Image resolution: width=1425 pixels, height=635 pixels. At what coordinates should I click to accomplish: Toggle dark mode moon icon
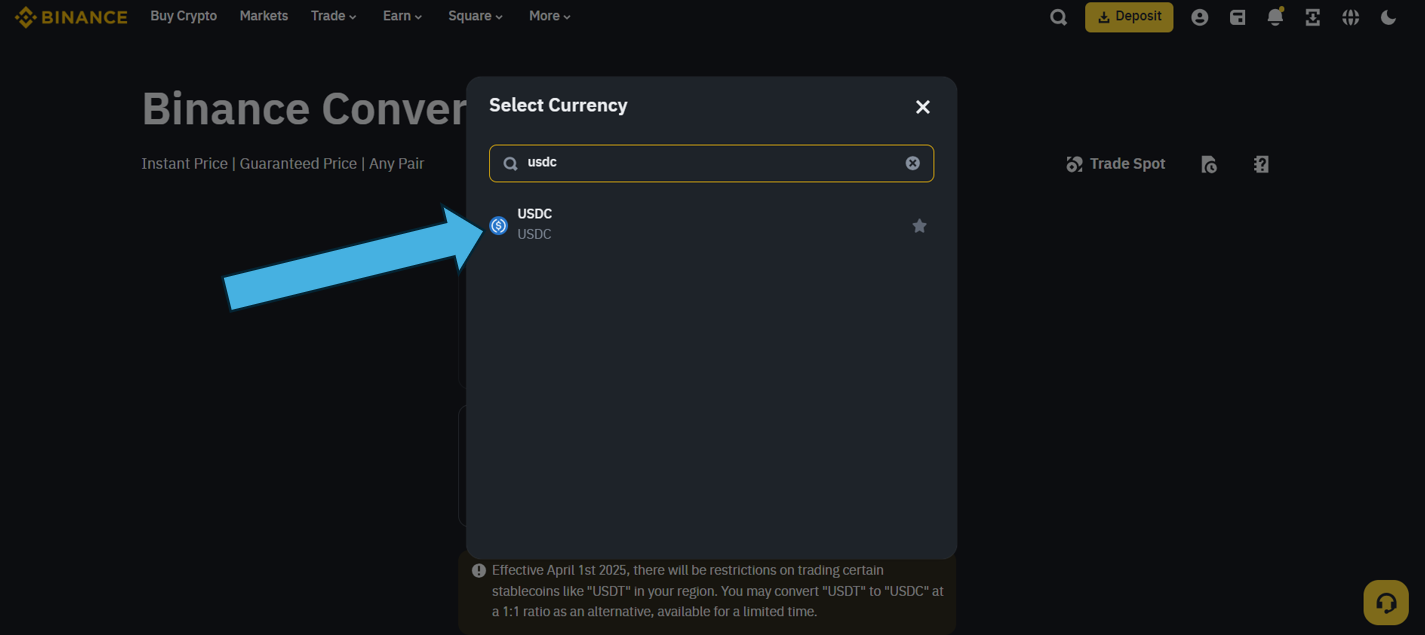click(1388, 17)
